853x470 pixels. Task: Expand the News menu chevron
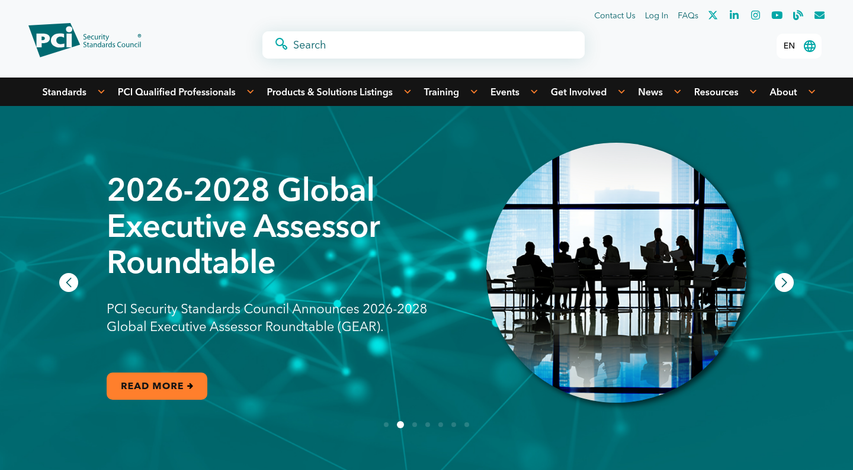pyautogui.click(x=677, y=92)
